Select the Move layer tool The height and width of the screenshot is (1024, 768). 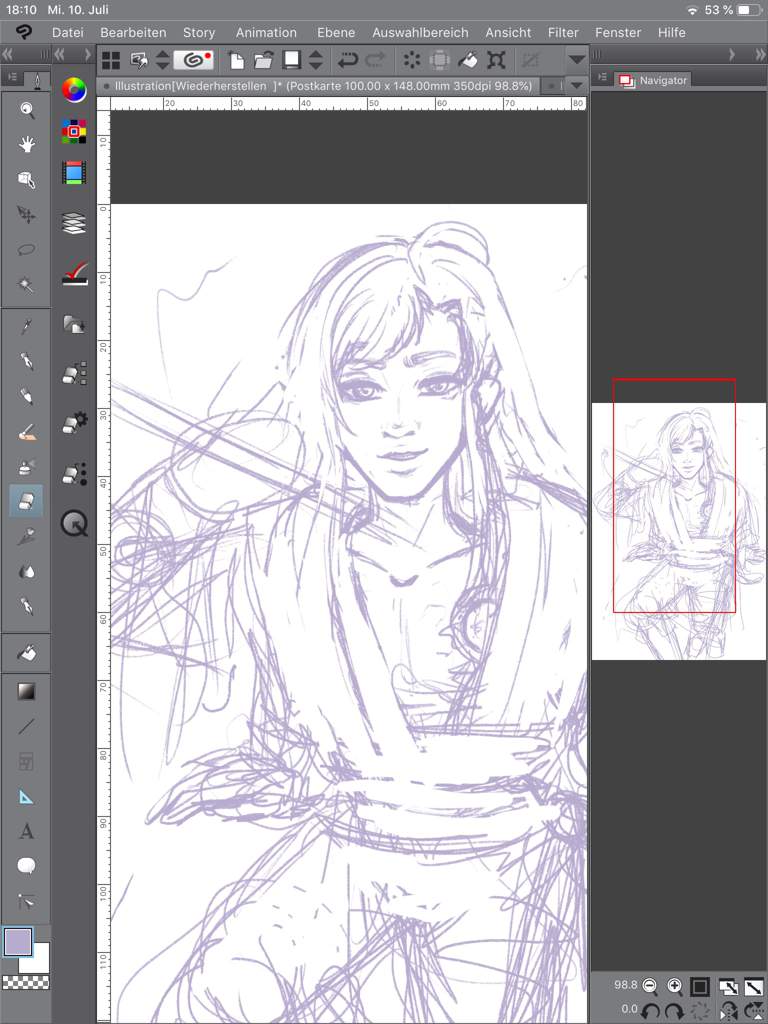coord(26,214)
